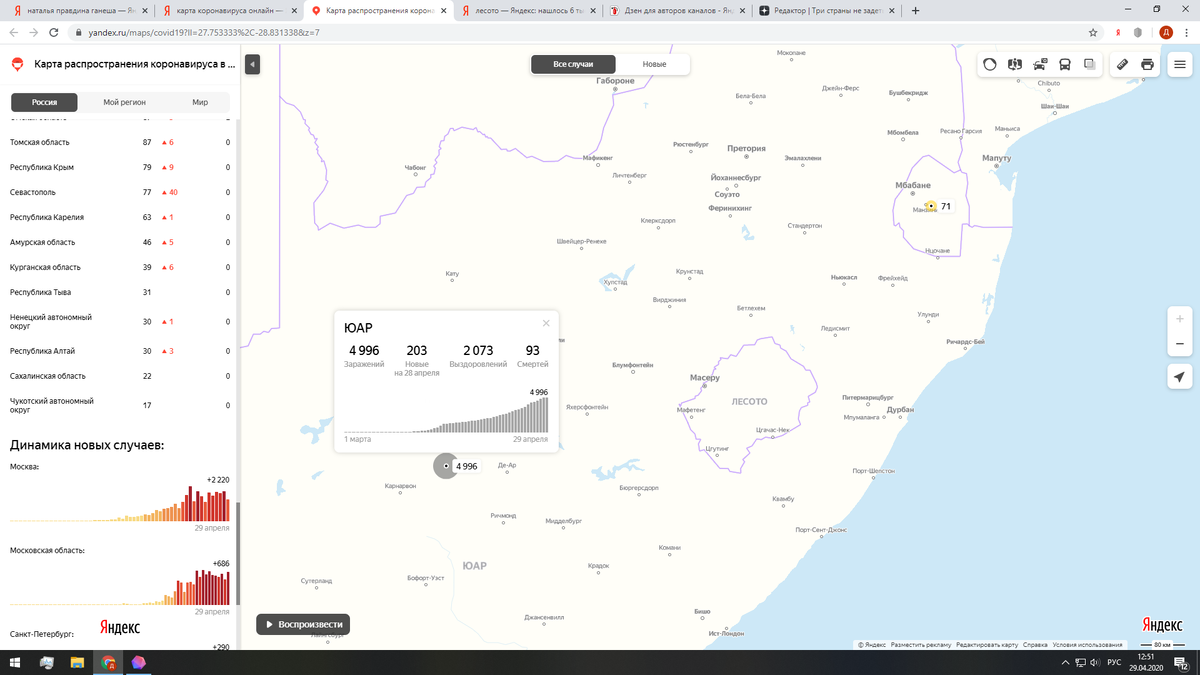Select the Россия tab

pos(44,102)
